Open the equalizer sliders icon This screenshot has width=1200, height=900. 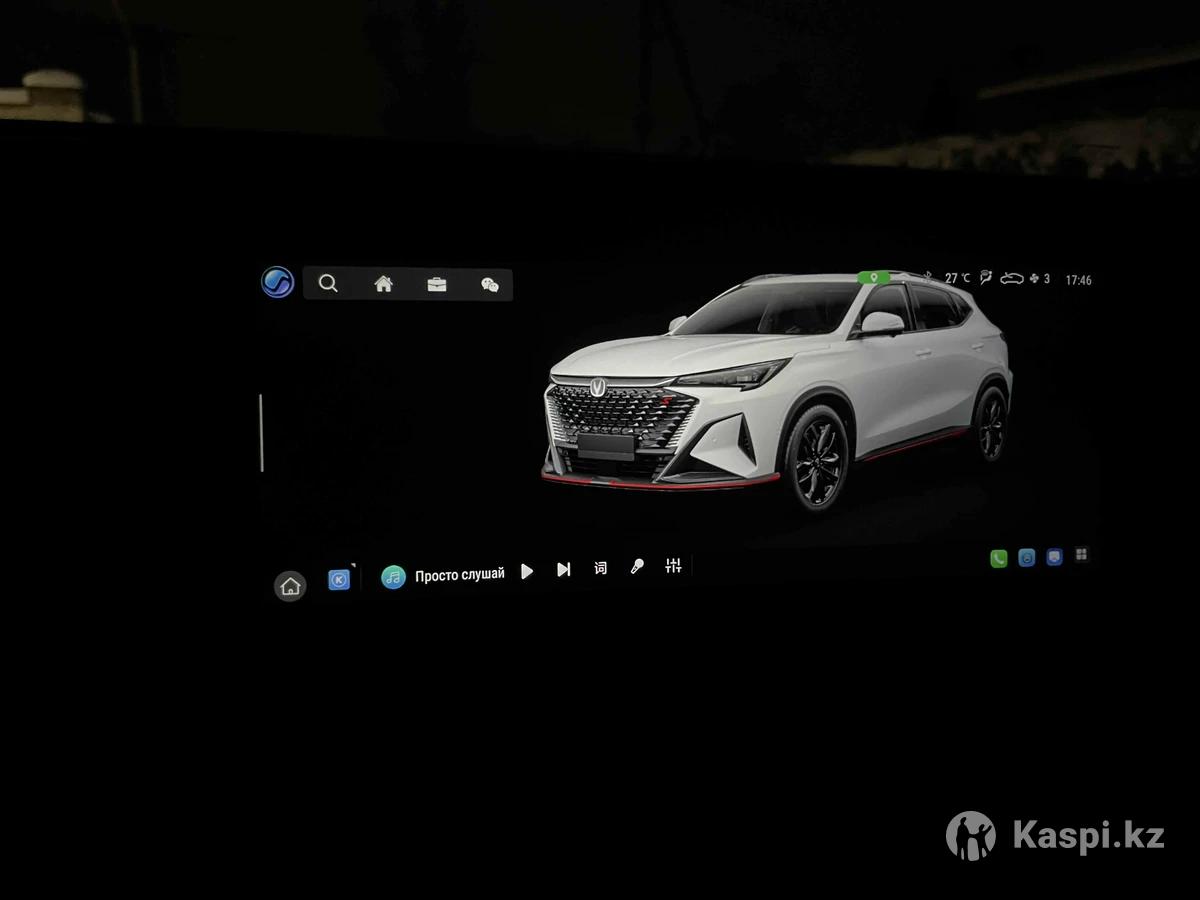coord(673,566)
